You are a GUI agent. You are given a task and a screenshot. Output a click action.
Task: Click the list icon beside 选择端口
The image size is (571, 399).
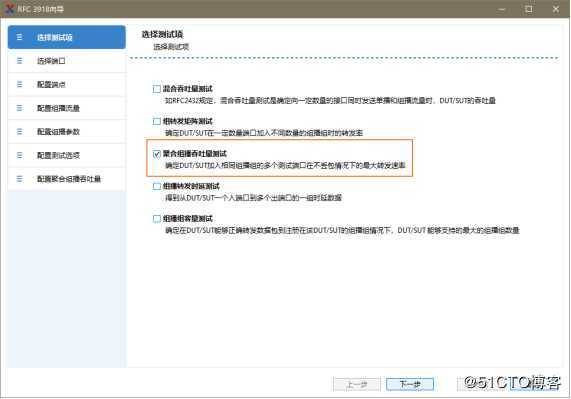tap(19, 60)
